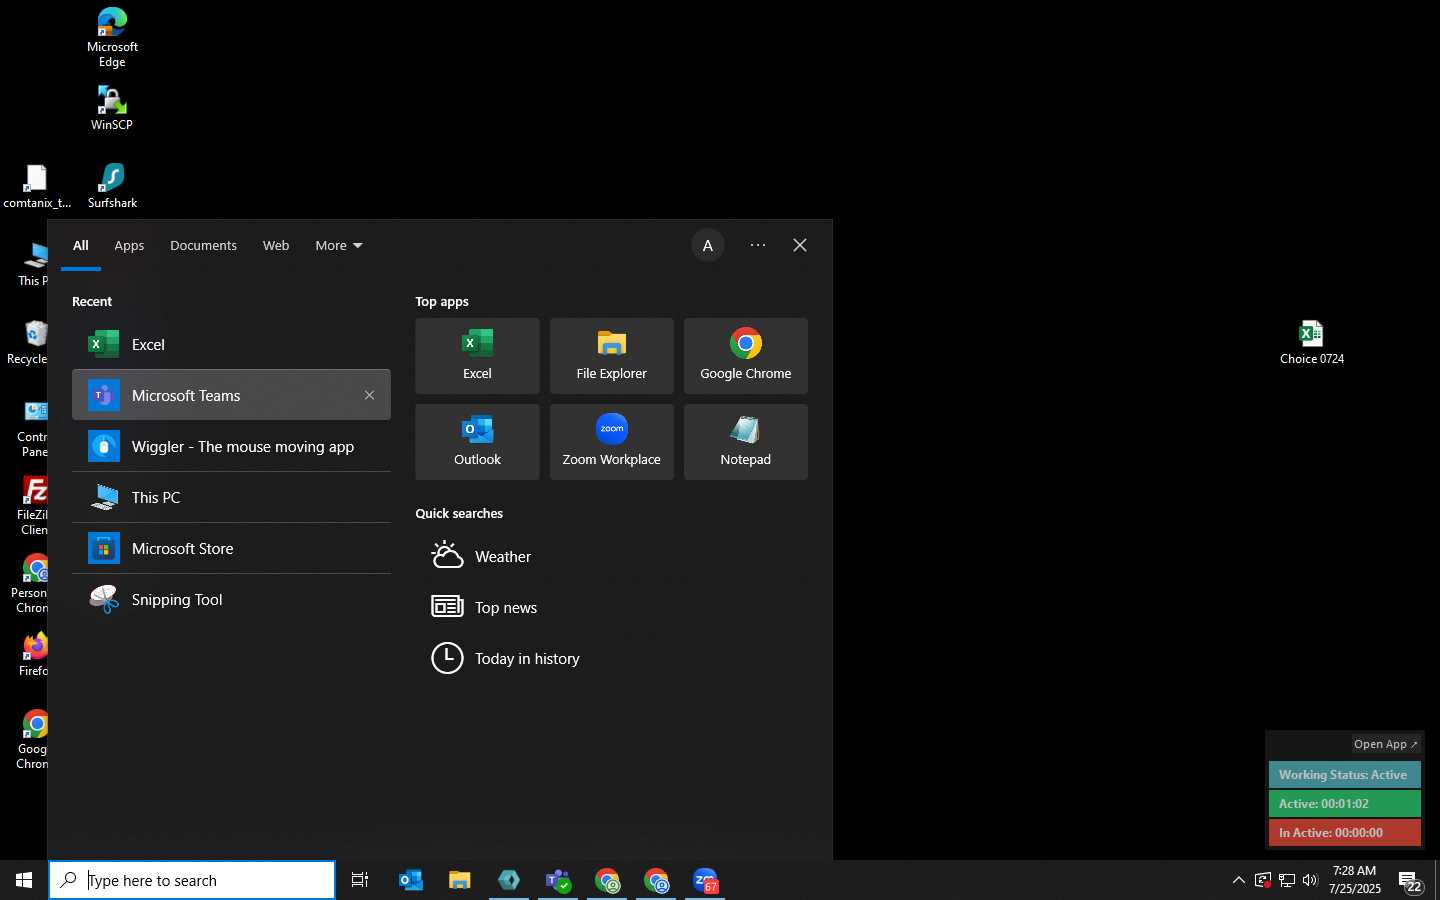Viewport: 1440px width, 900px height.
Task: Open the search panel options ellipsis
Action: coord(758,246)
